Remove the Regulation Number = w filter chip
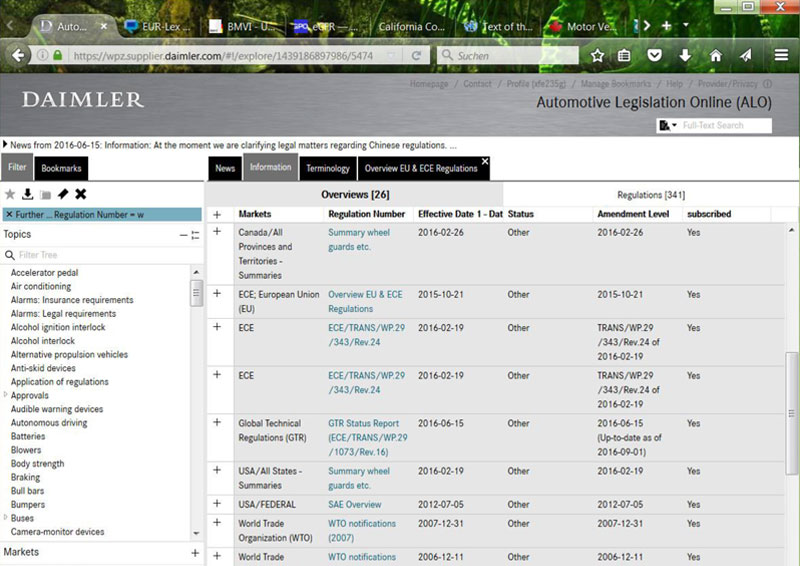800x566 pixels. (9, 214)
